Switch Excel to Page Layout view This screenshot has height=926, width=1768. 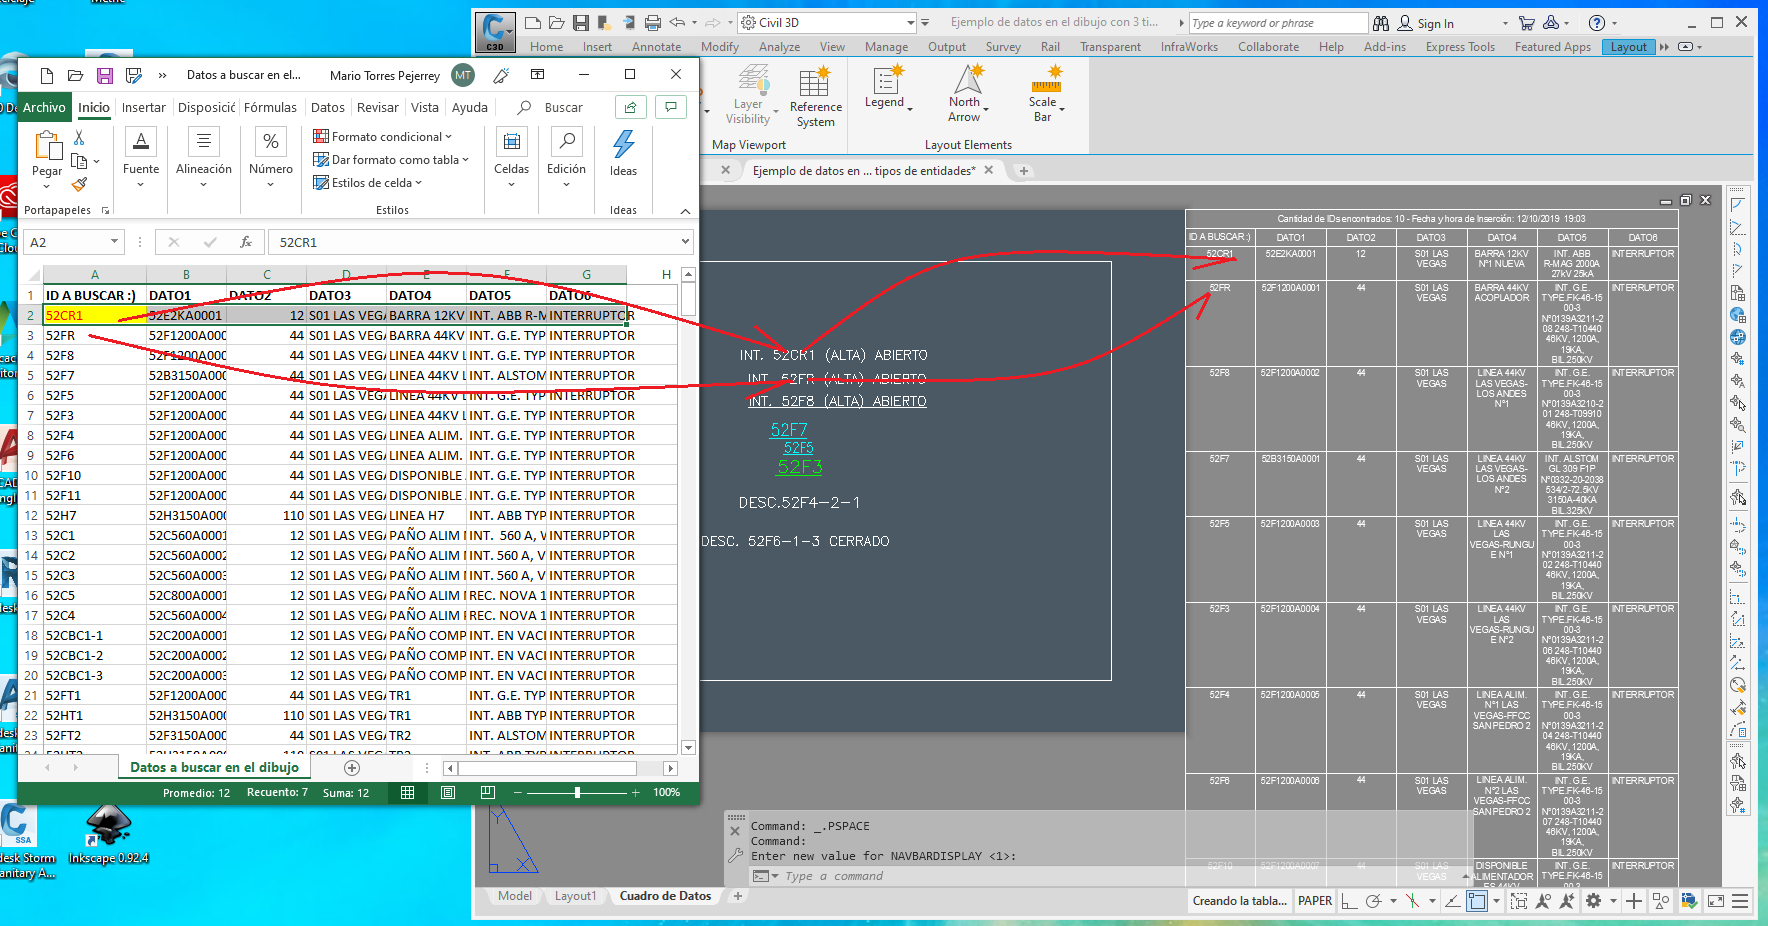pyautogui.click(x=448, y=793)
